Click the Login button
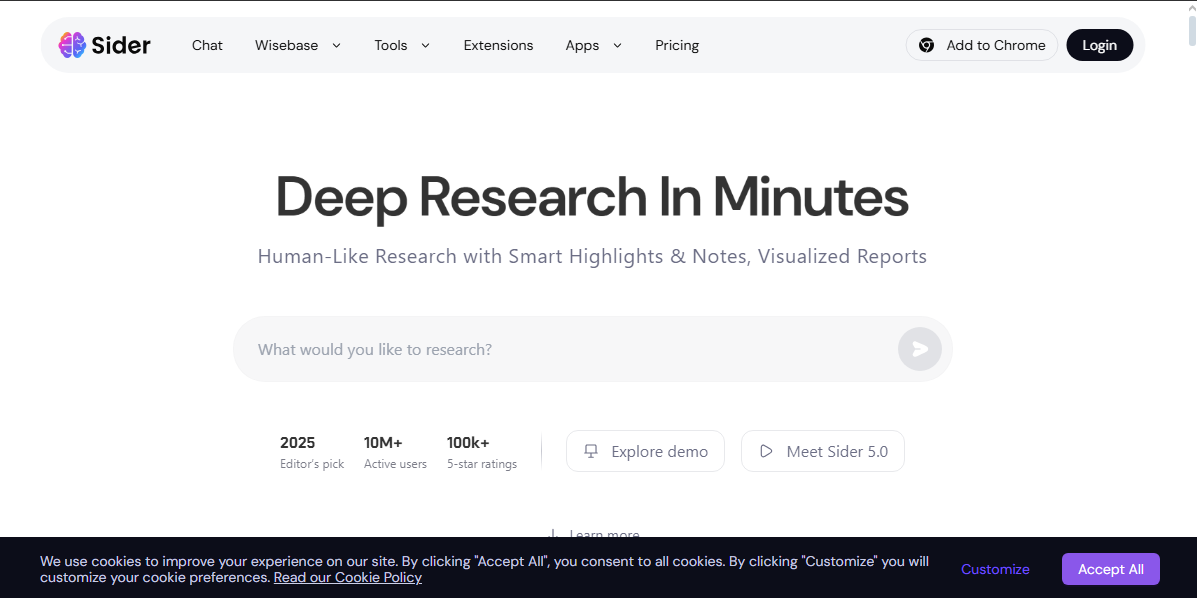The width and height of the screenshot is (1197, 598). click(1099, 45)
